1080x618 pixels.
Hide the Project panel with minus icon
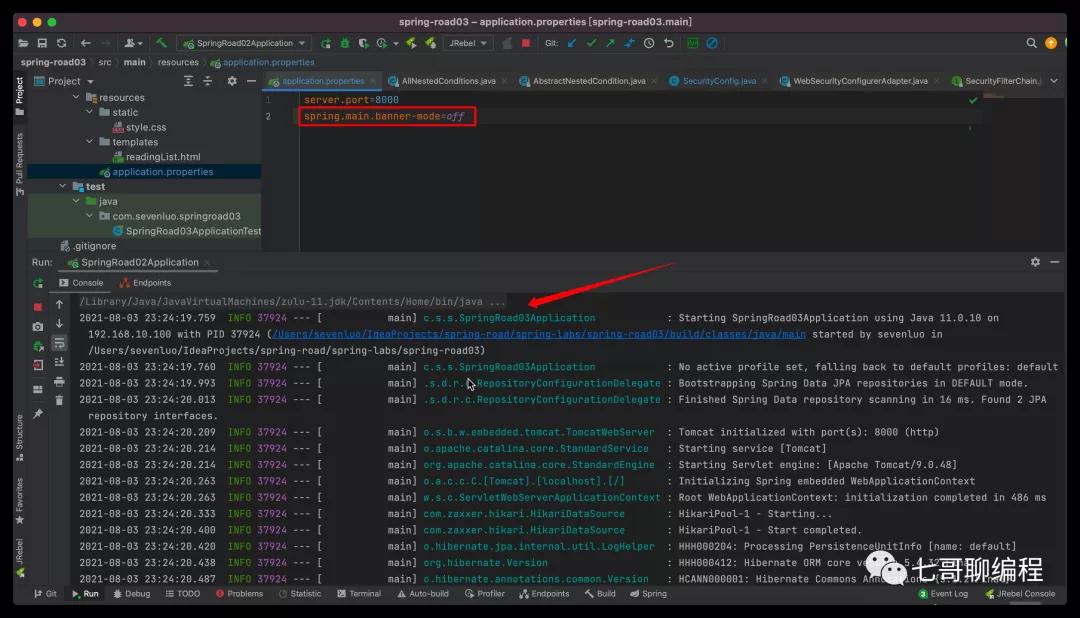pos(251,81)
